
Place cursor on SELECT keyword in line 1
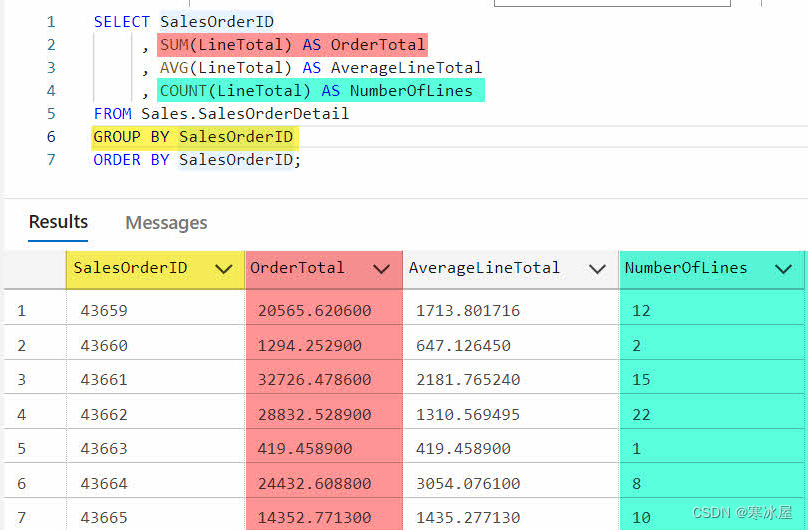(122, 22)
